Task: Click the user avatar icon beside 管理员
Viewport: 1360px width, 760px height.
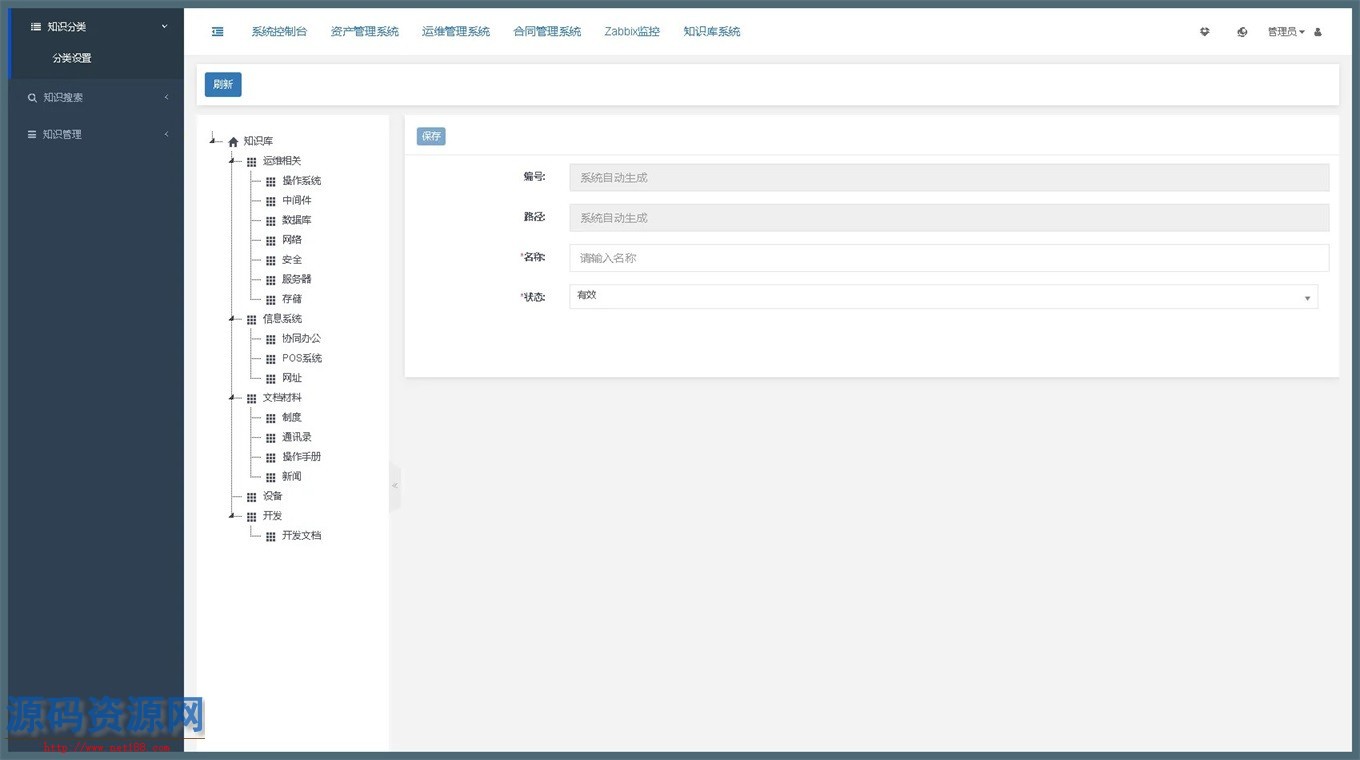Action: coord(1318,32)
